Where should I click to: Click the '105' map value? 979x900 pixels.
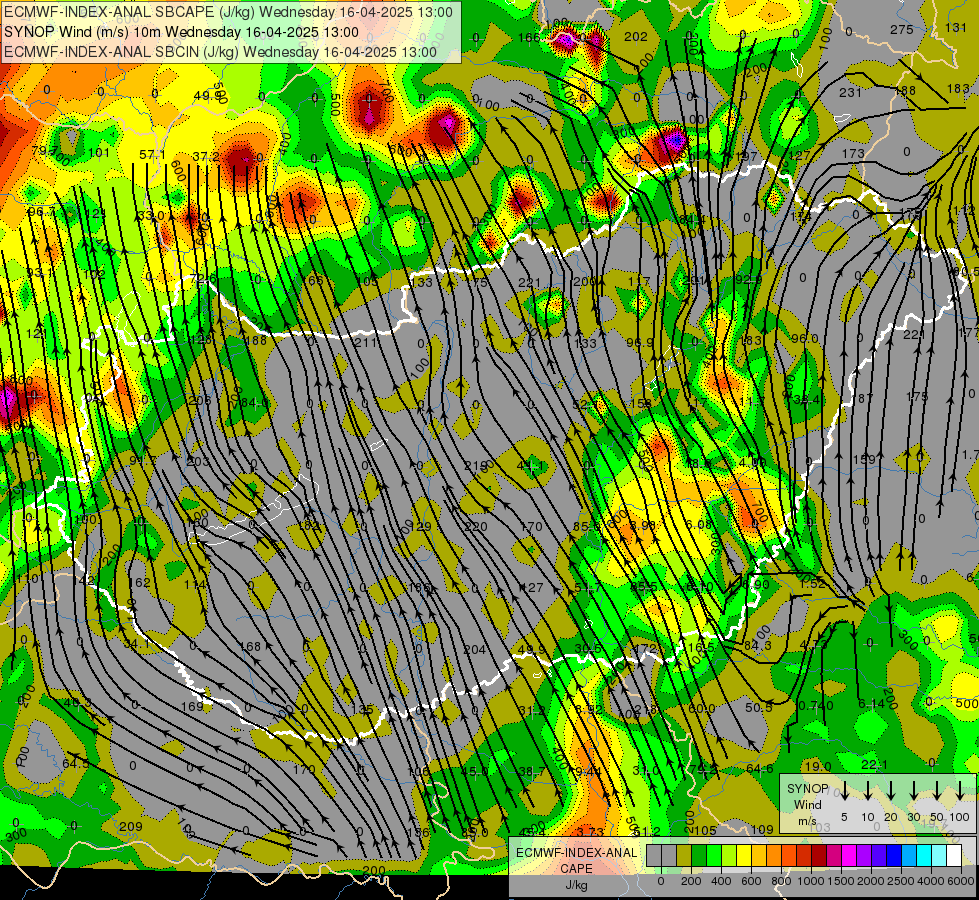pyautogui.click(x=705, y=830)
